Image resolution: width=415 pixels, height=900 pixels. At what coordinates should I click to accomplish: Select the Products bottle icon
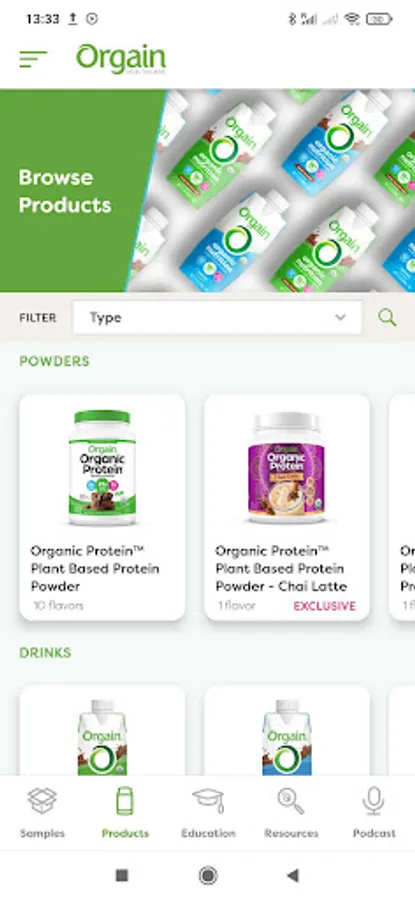point(125,801)
